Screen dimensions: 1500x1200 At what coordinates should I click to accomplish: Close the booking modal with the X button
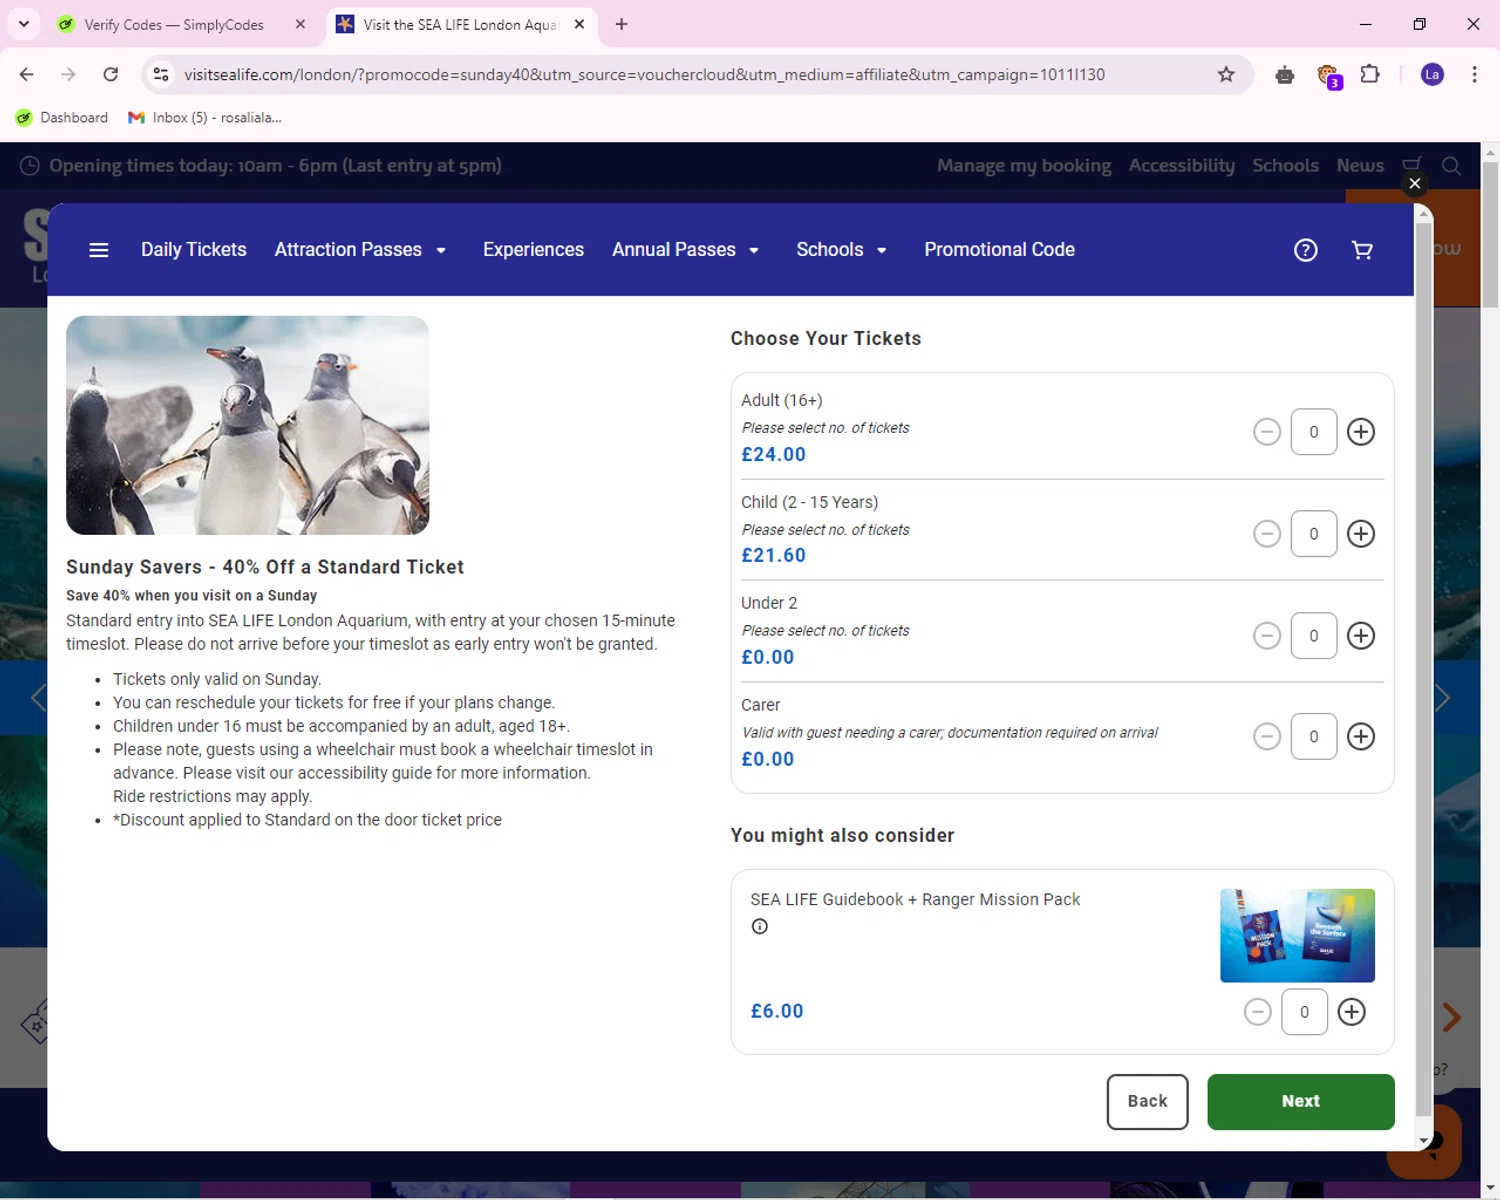1414,183
